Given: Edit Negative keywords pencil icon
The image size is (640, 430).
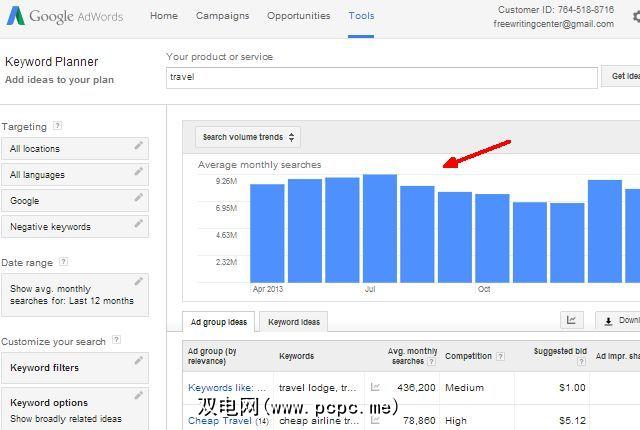Looking at the screenshot, I should coord(139,224).
